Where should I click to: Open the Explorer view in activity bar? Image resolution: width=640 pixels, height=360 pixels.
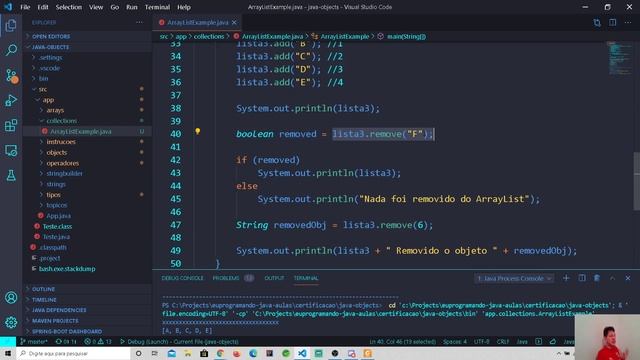tap(11, 25)
